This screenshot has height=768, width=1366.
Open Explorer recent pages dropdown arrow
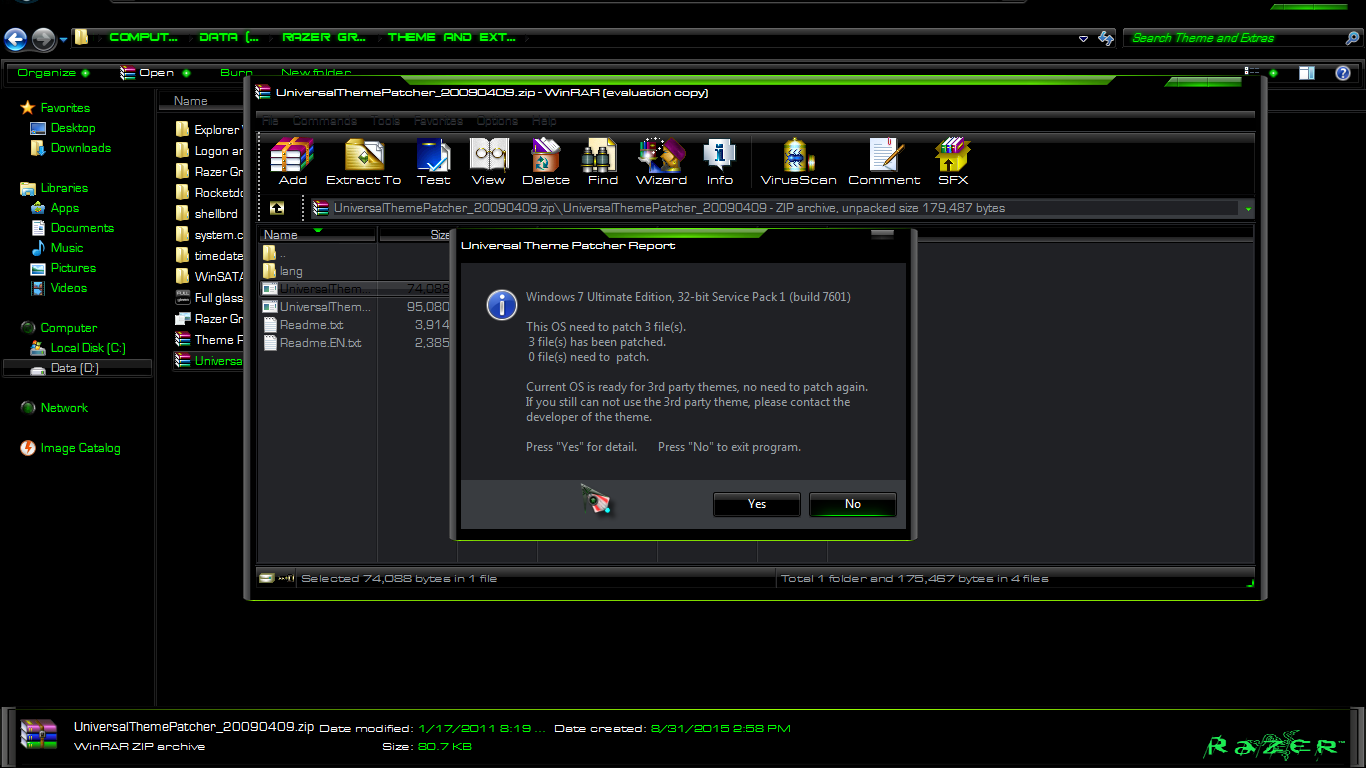(64, 39)
